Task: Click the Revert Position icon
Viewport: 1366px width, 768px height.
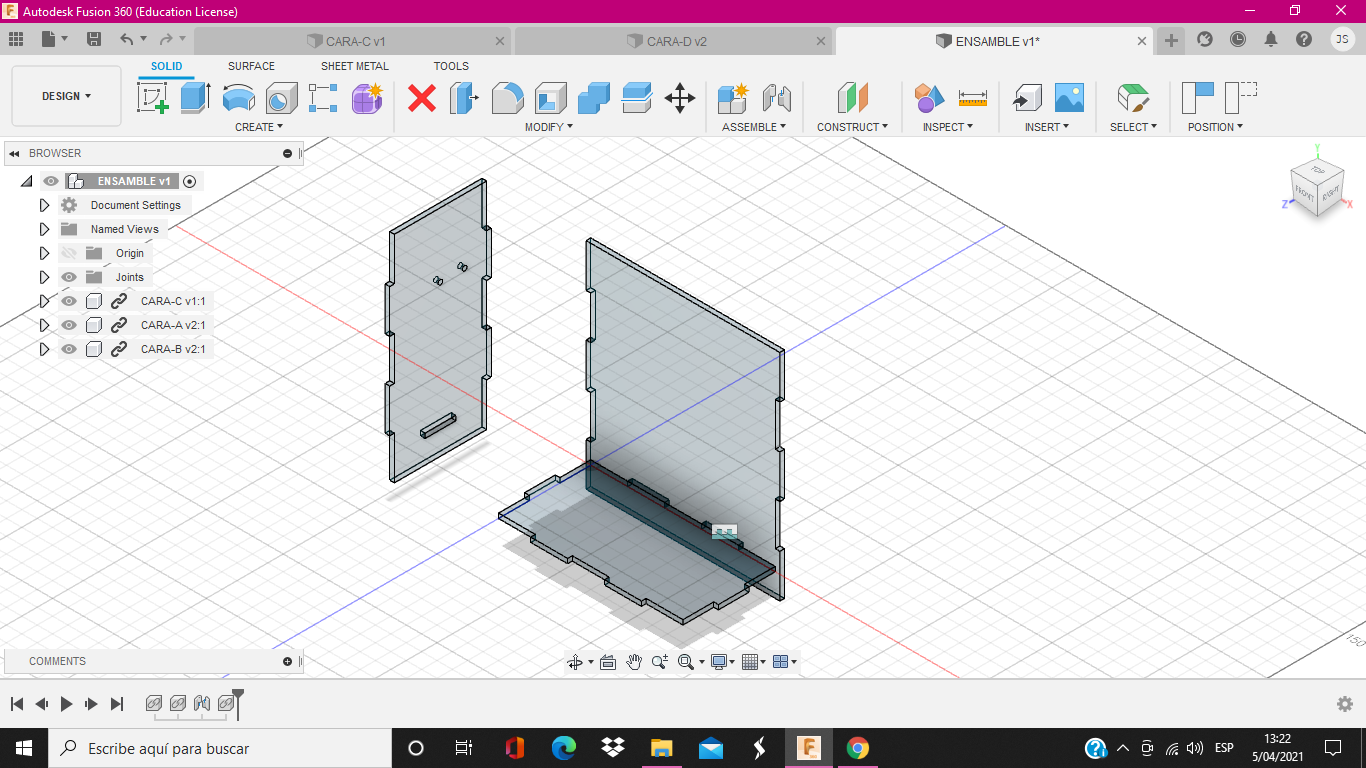Action: [1241, 98]
